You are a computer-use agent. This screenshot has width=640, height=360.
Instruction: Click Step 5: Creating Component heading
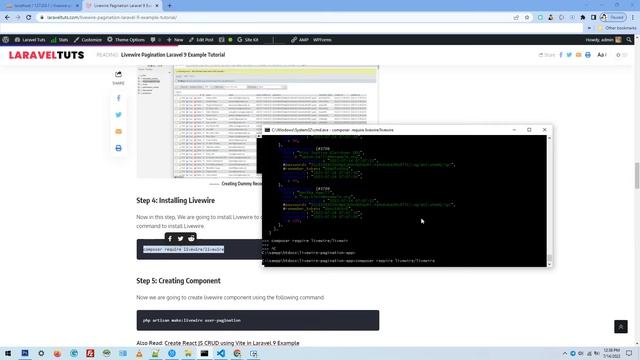point(178,281)
